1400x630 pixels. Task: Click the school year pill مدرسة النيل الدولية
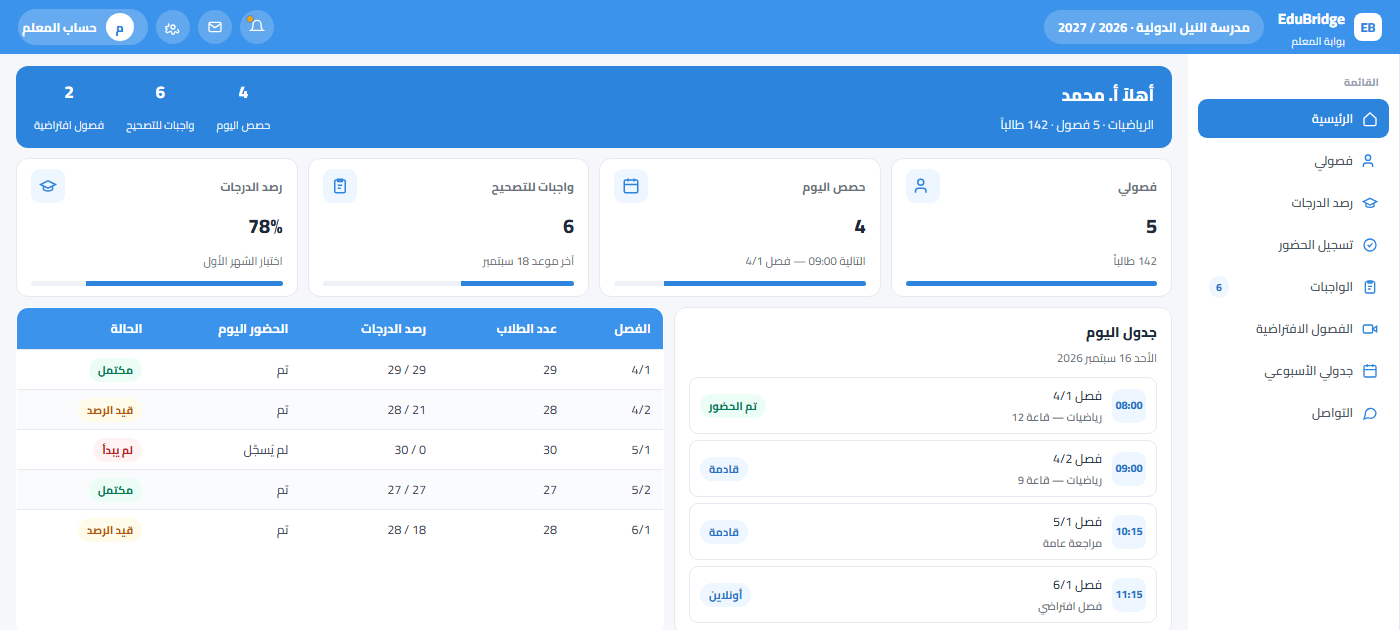(1153, 27)
